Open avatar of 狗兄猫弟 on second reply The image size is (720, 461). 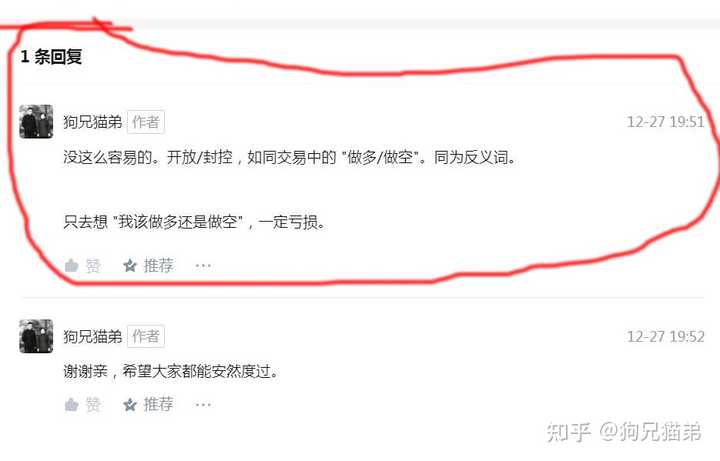pyautogui.click(x=36, y=337)
